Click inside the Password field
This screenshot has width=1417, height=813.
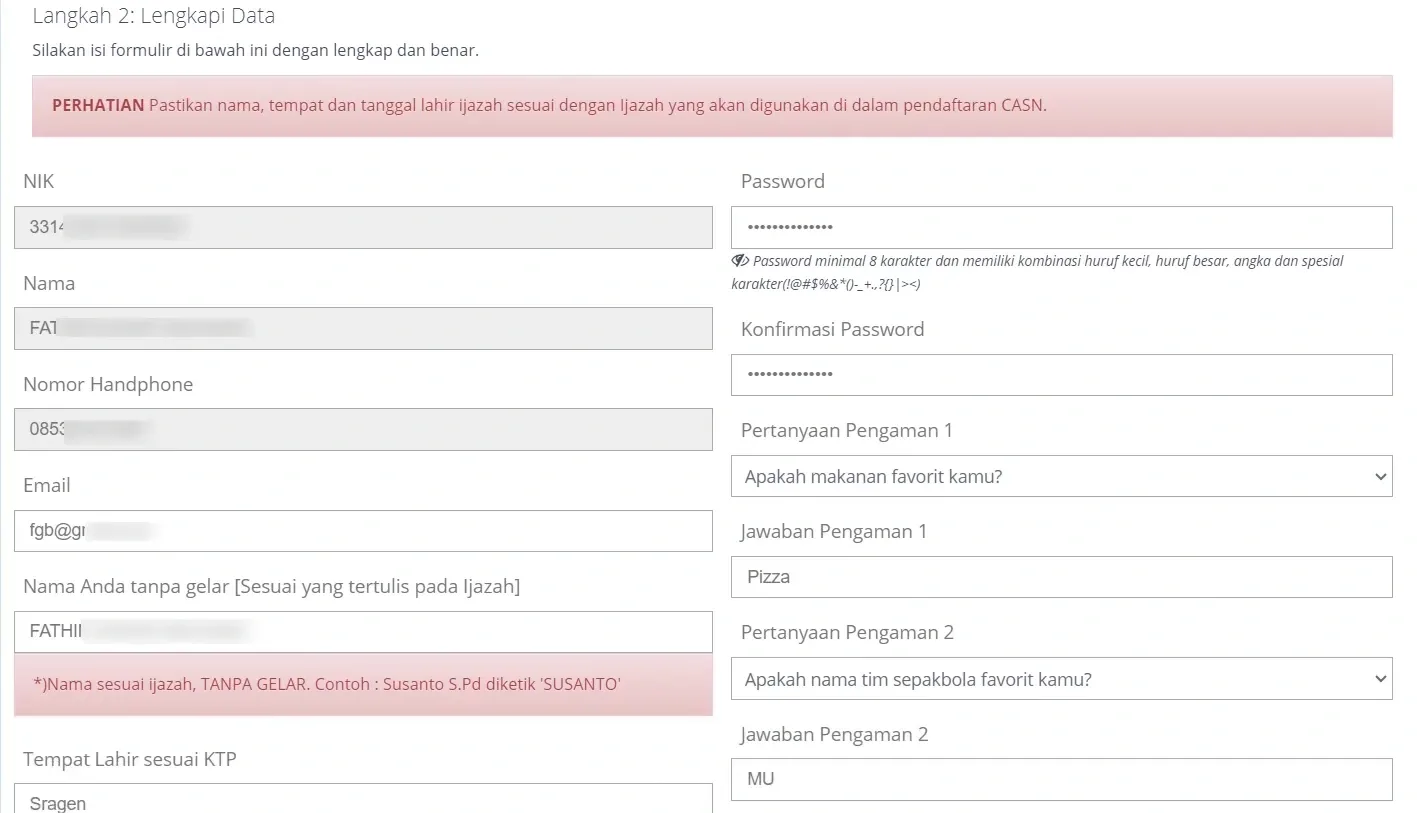1062,227
